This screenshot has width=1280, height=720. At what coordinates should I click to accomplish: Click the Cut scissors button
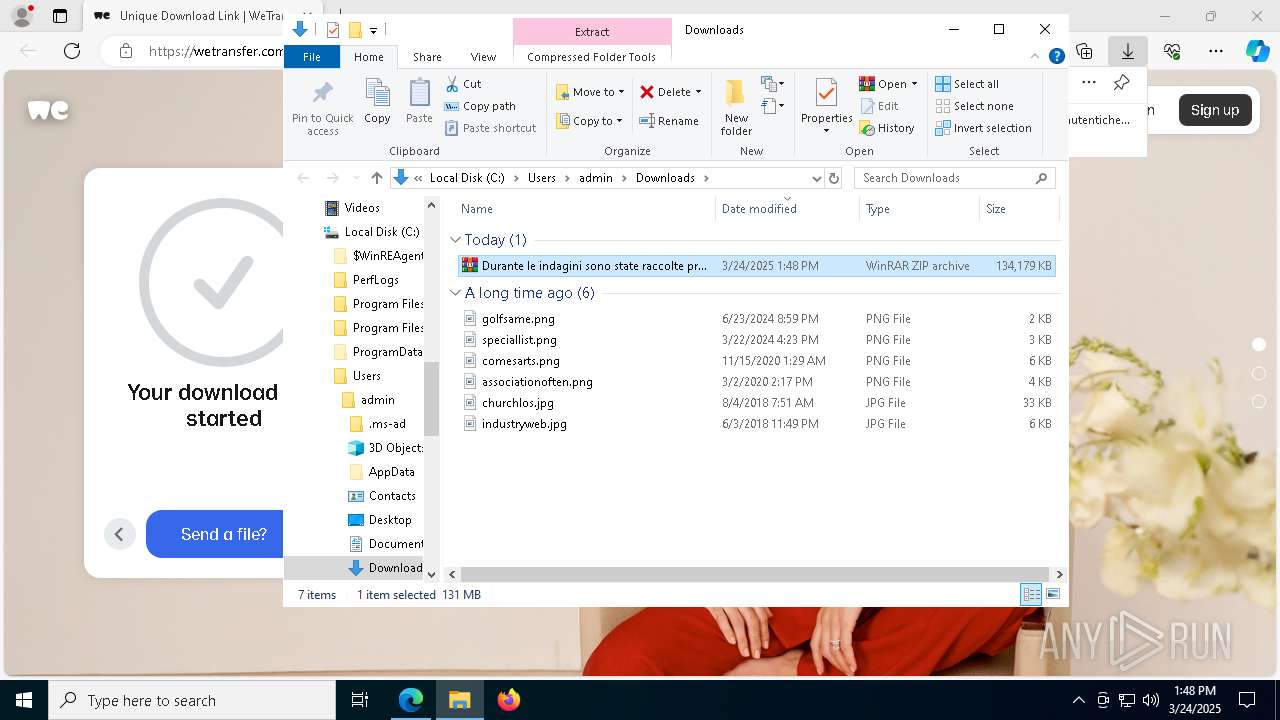tap(463, 84)
